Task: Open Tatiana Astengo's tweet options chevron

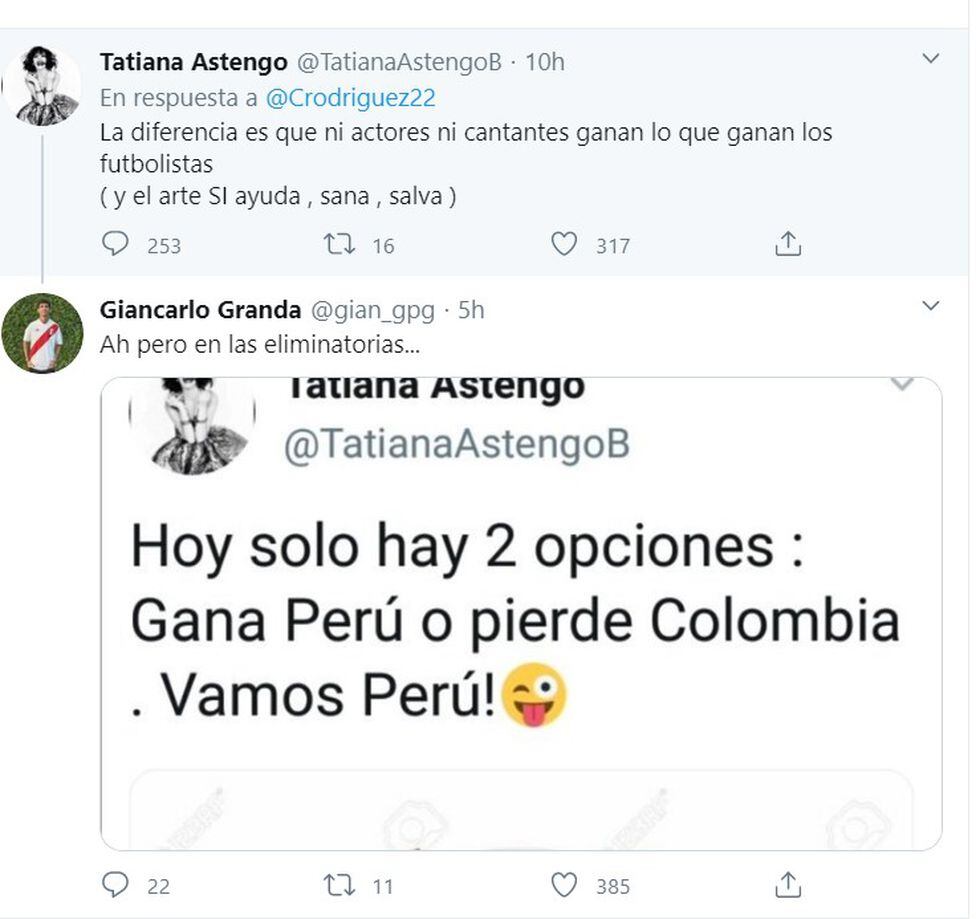Action: pyautogui.click(x=930, y=59)
